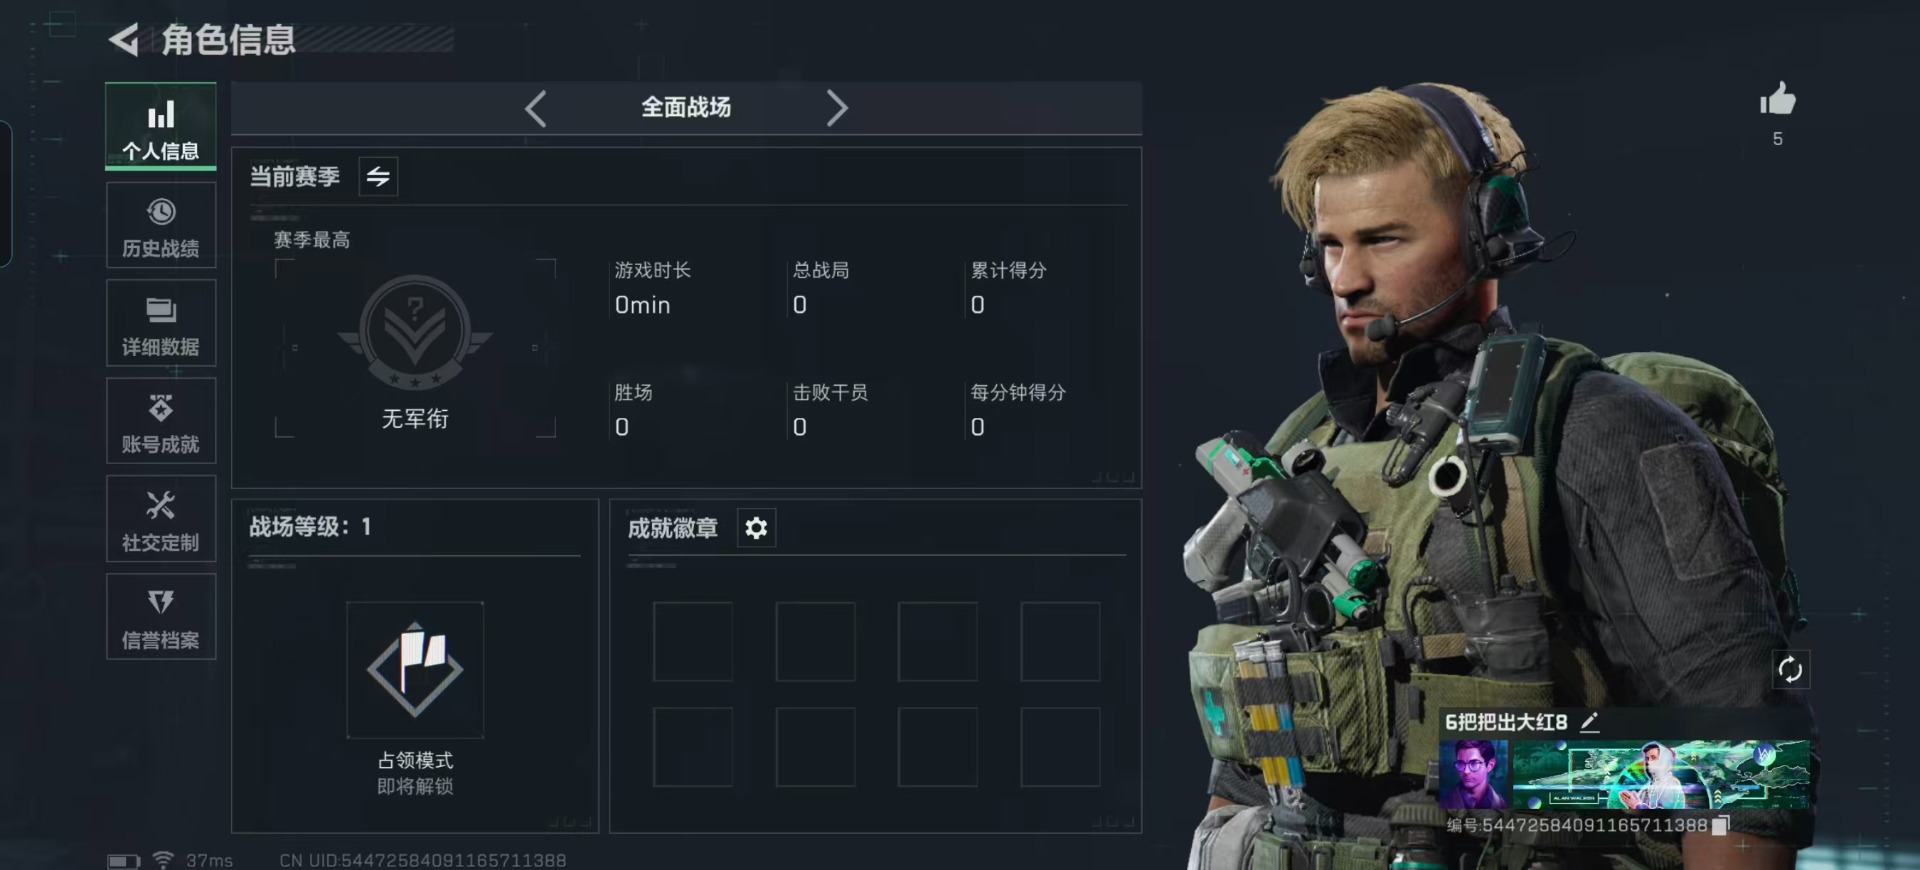Open the 信誉档案 badge icon

[161, 601]
